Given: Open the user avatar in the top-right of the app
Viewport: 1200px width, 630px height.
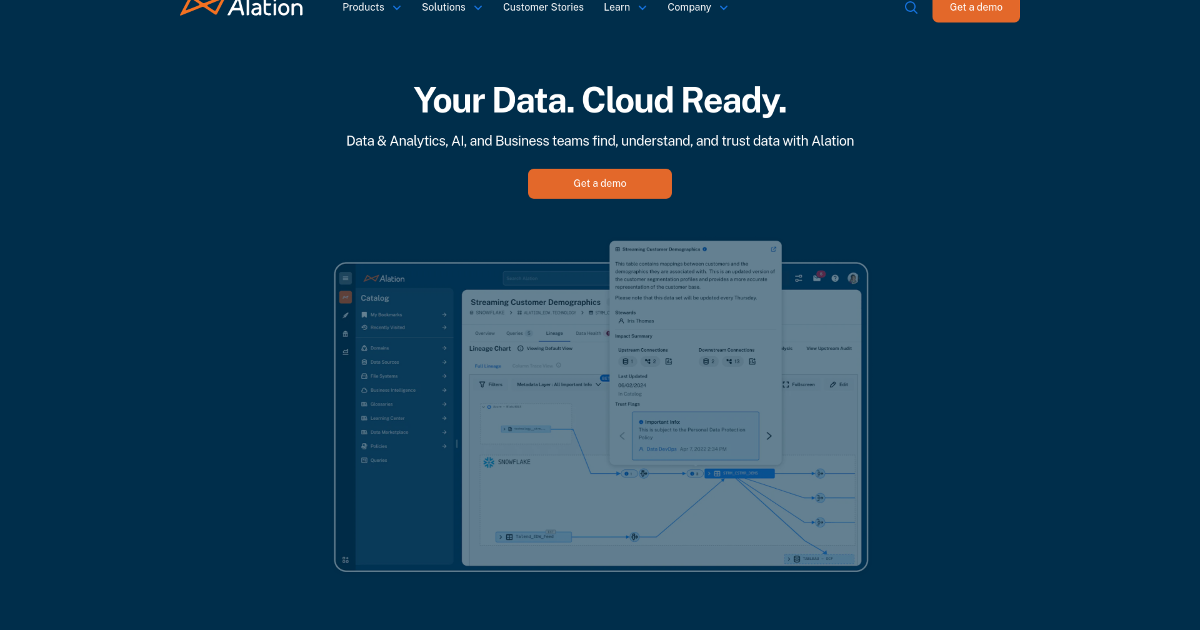Looking at the screenshot, I should point(852,278).
